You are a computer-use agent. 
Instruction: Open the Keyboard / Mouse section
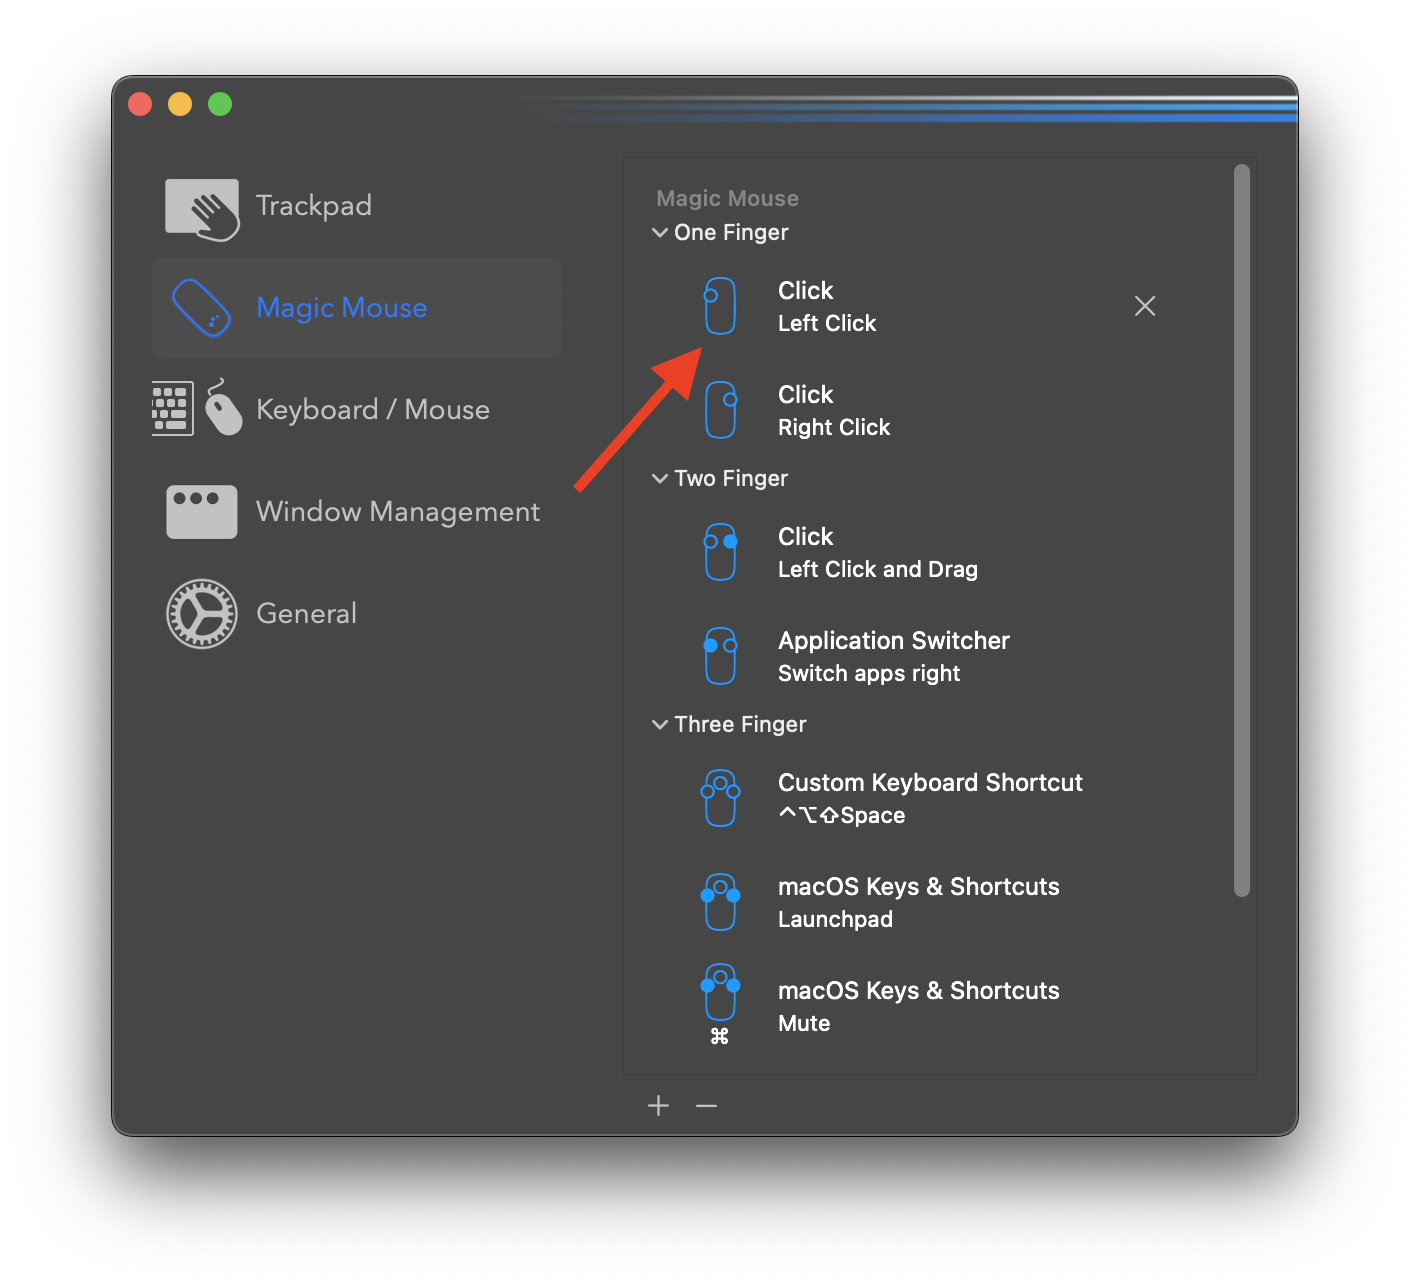[373, 410]
